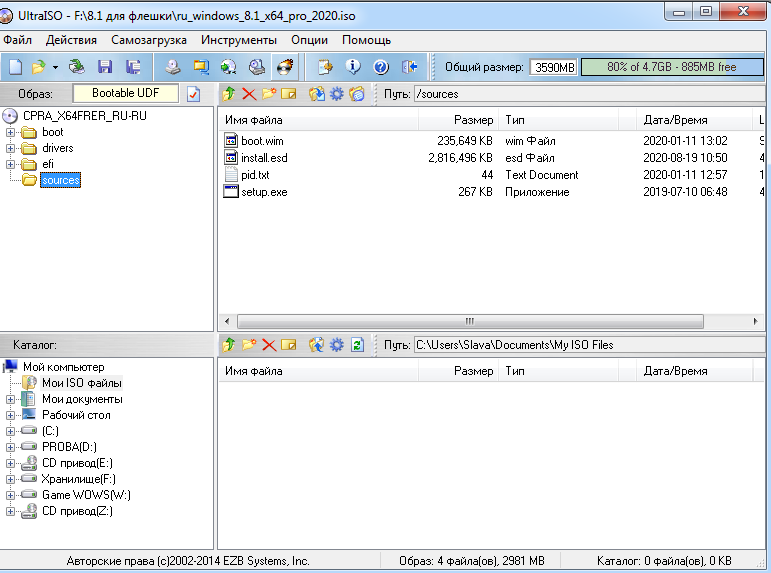Click the New folder icon in image pane
The image size is (771, 573).
coord(268,93)
